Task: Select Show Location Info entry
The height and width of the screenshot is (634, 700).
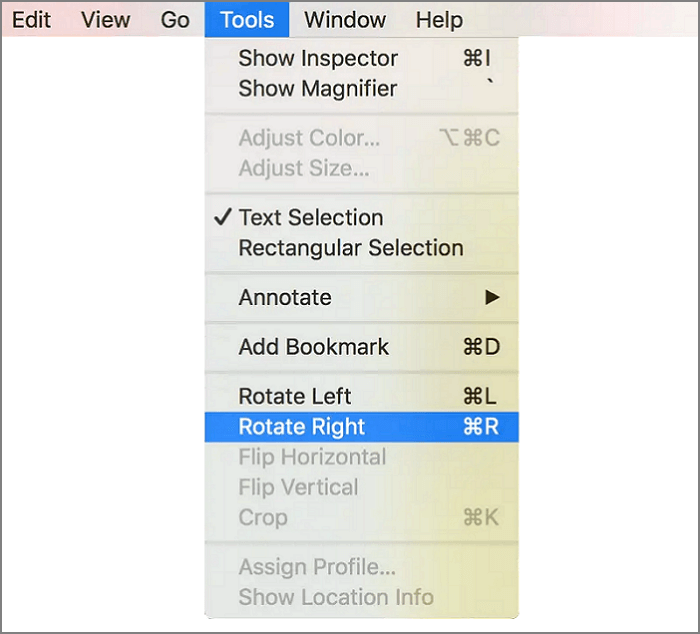Action: pos(336,597)
